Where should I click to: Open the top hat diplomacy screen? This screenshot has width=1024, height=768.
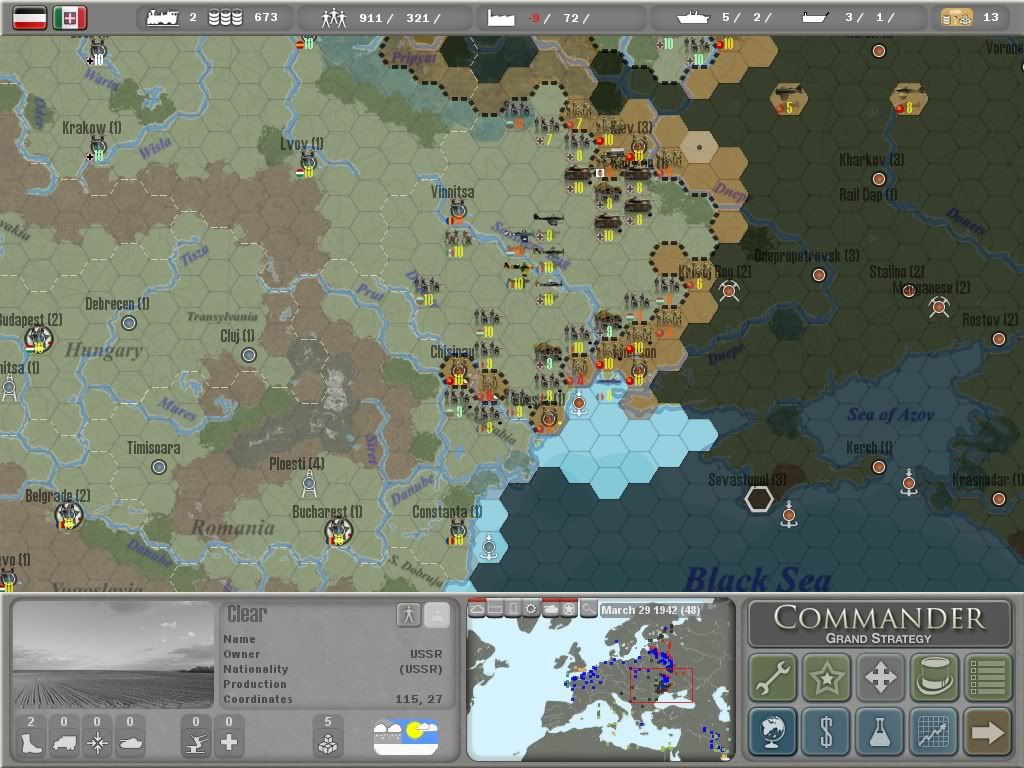(934, 677)
